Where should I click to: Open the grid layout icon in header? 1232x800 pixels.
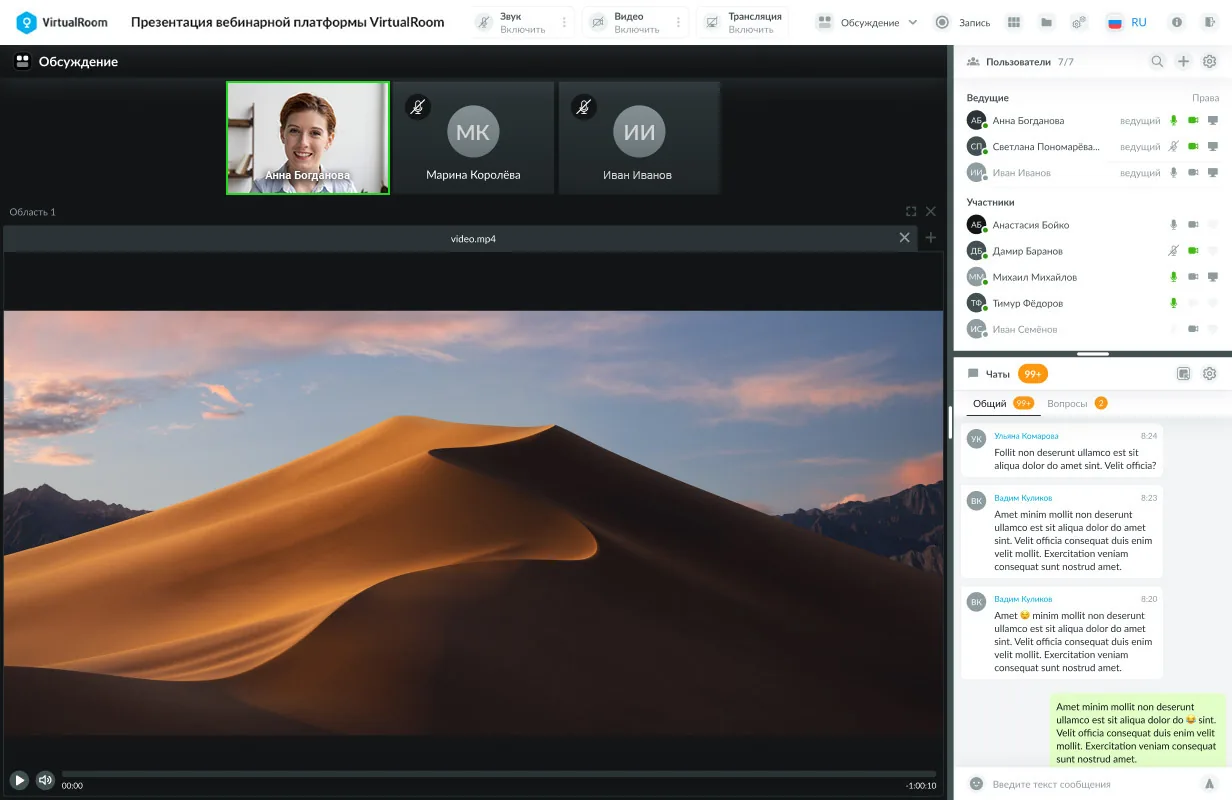(1013, 22)
